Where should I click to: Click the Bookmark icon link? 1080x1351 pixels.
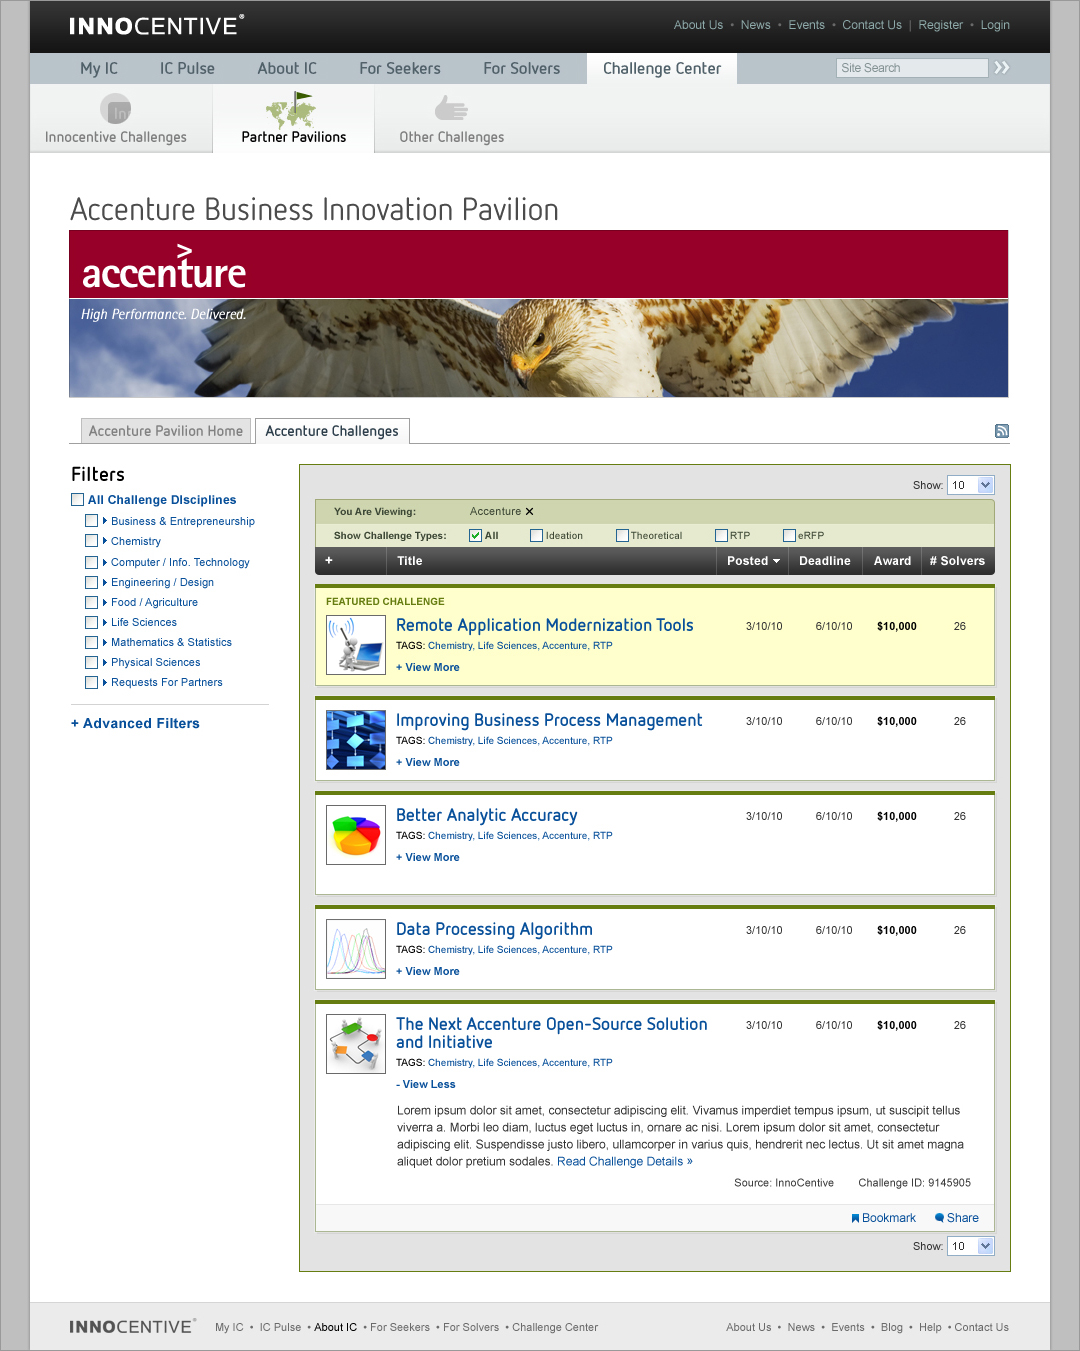tap(883, 1218)
